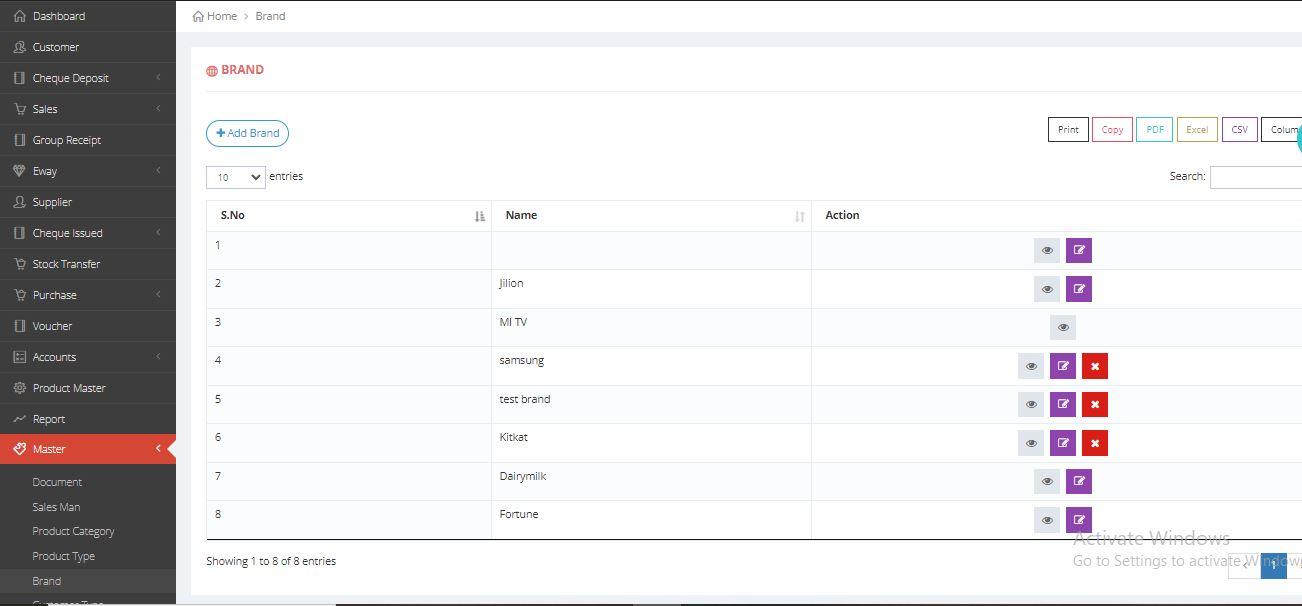Delete the samsung brand with red X
The width and height of the screenshot is (1302, 606).
tap(1094, 366)
